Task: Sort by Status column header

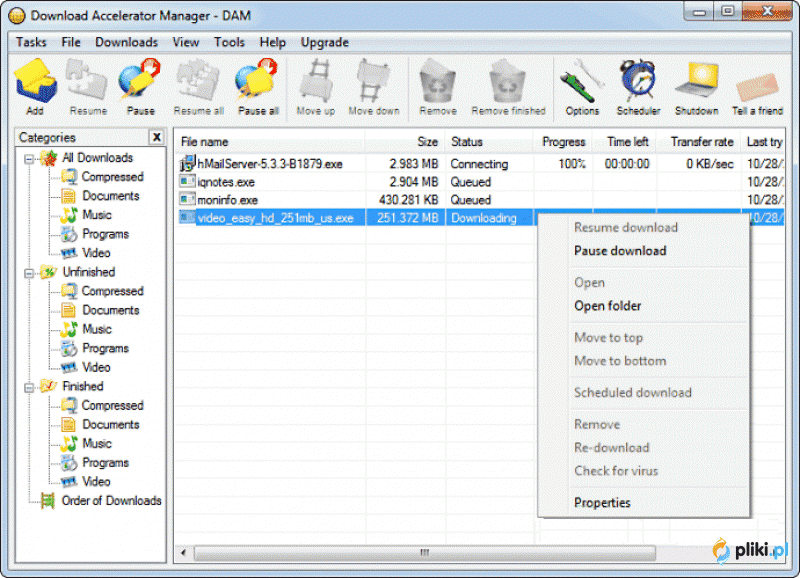Action: tap(490, 142)
